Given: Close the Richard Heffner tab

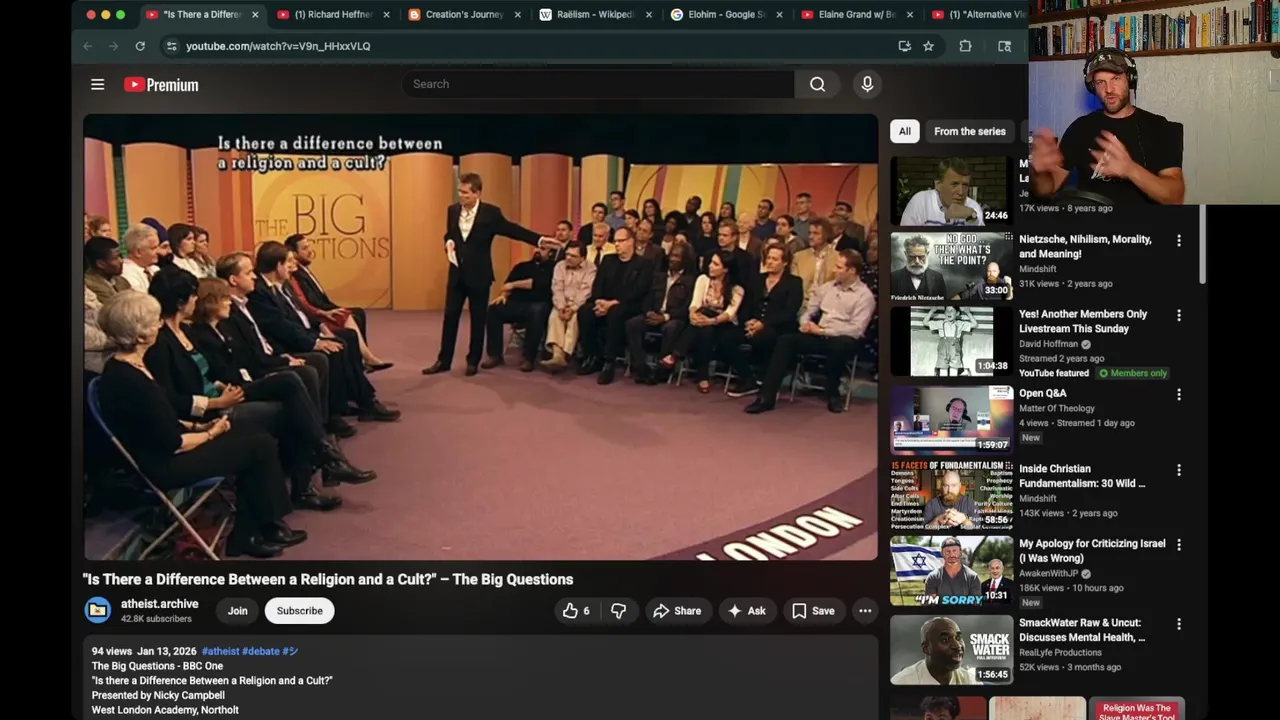Looking at the screenshot, I should click(x=386, y=15).
